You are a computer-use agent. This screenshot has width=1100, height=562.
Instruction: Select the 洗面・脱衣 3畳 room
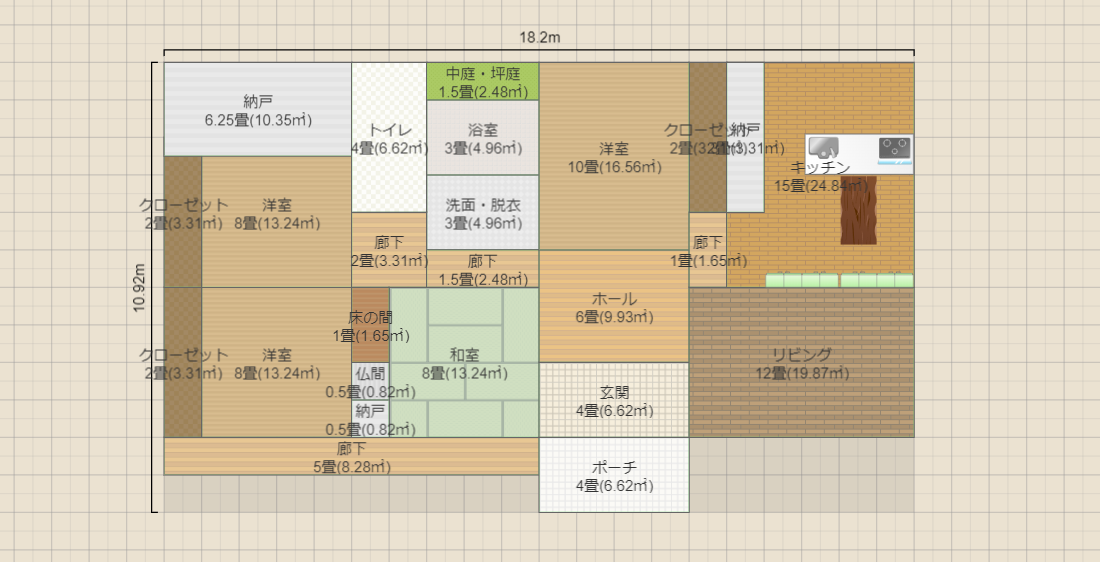pyautogui.click(x=483, y=213)
